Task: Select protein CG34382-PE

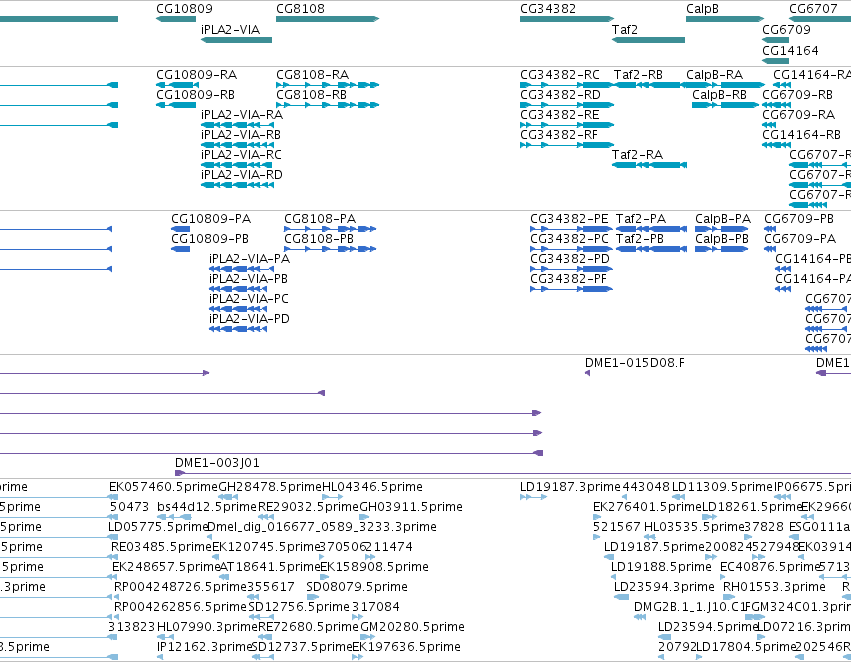Action: [571, 230]
